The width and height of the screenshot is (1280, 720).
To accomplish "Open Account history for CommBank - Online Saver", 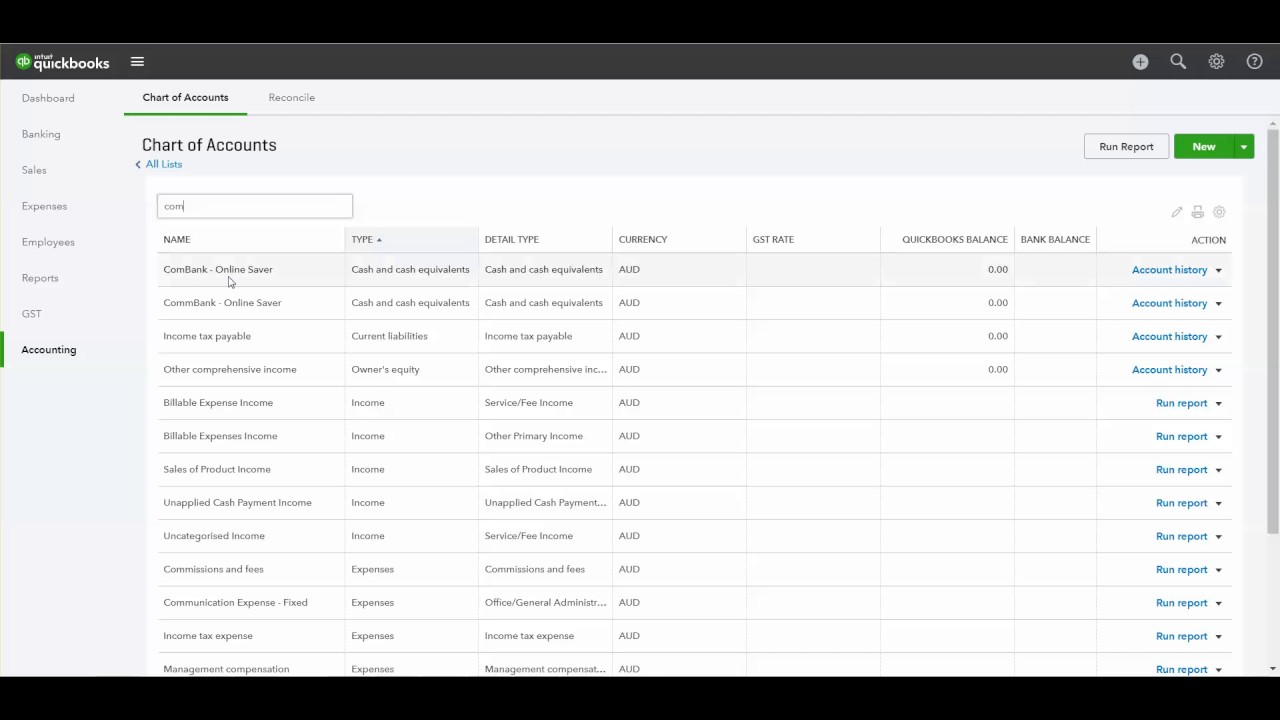I will click(x=1169, y=303).
